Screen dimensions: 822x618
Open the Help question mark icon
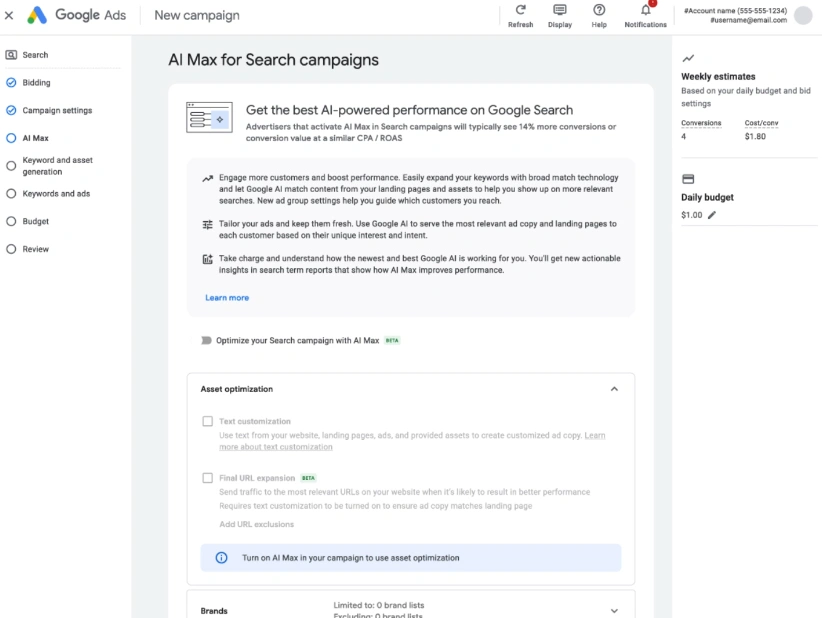[x=599, y=10]
